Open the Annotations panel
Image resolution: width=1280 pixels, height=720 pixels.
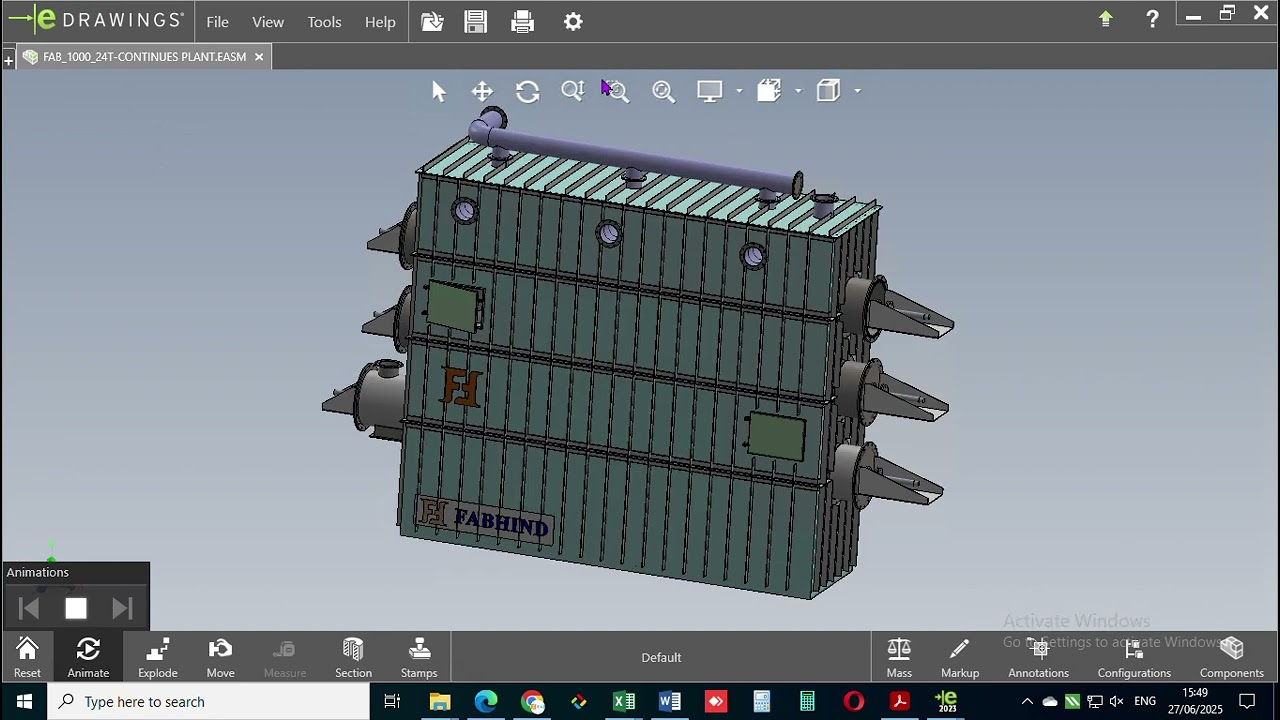1038,657
